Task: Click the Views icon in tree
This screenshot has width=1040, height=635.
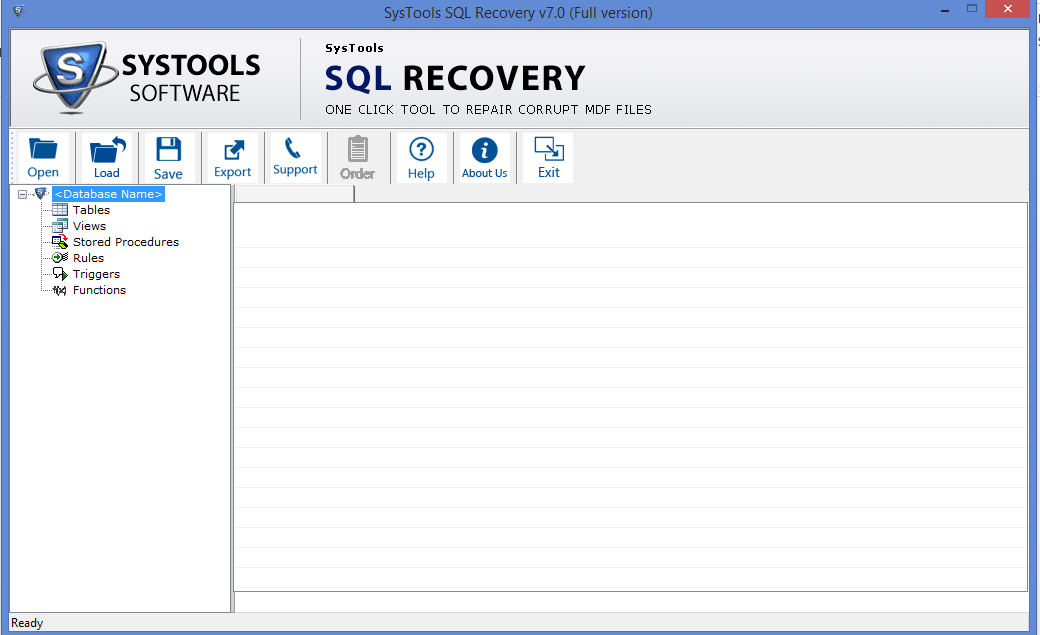Action: point(60,226)
